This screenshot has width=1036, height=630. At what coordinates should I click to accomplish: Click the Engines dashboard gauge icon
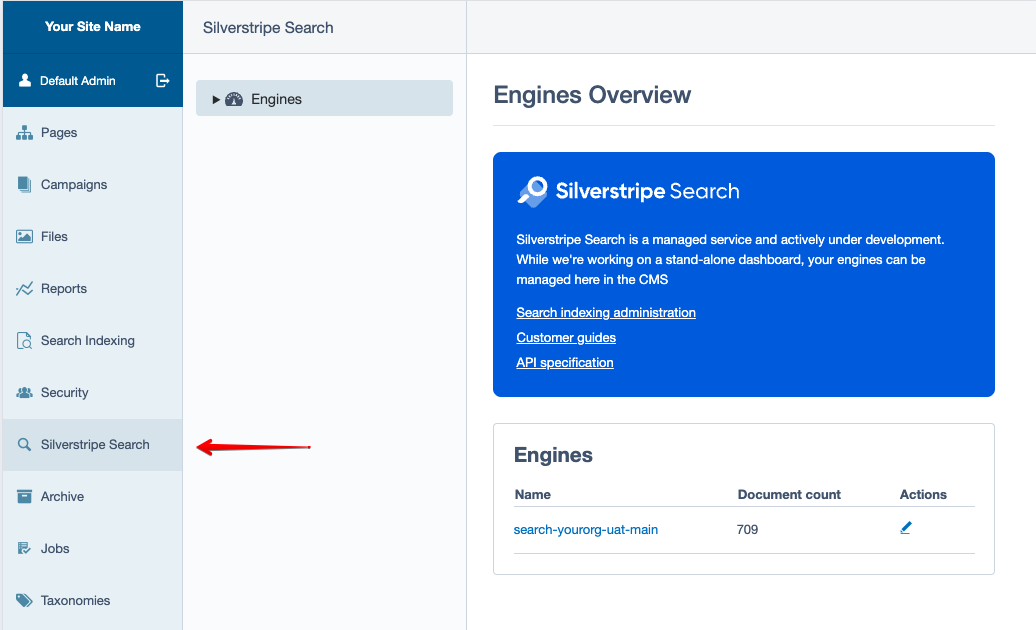point(235,99)
